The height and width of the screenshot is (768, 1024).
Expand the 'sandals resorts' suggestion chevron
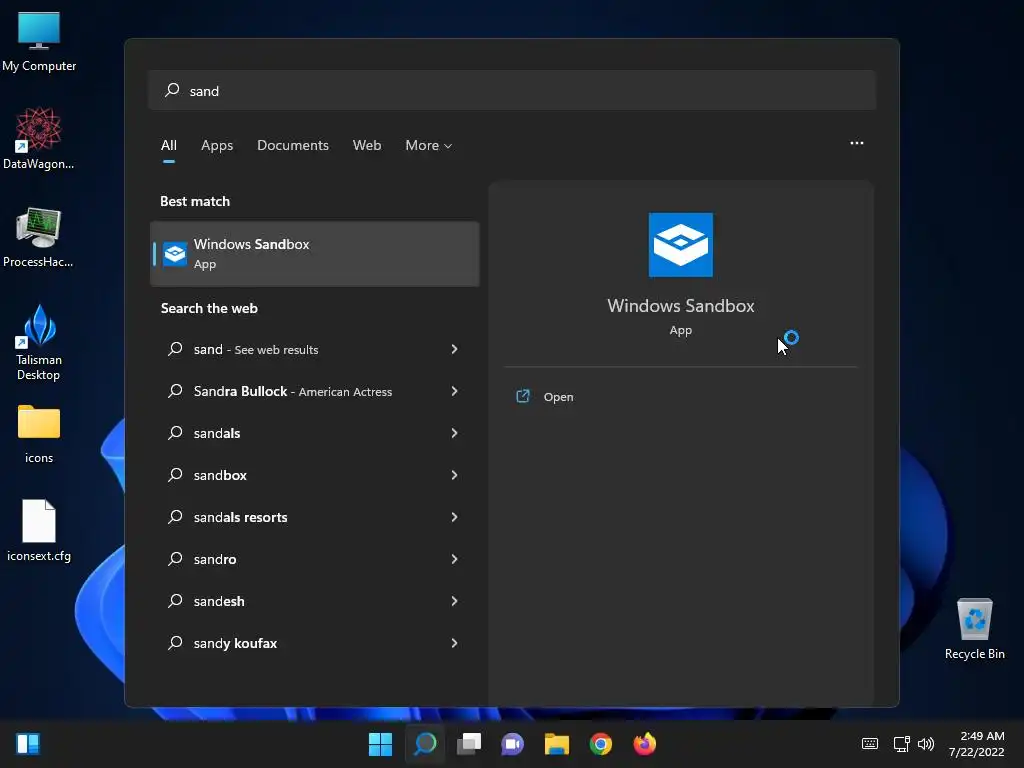click(x=454, y=517)
